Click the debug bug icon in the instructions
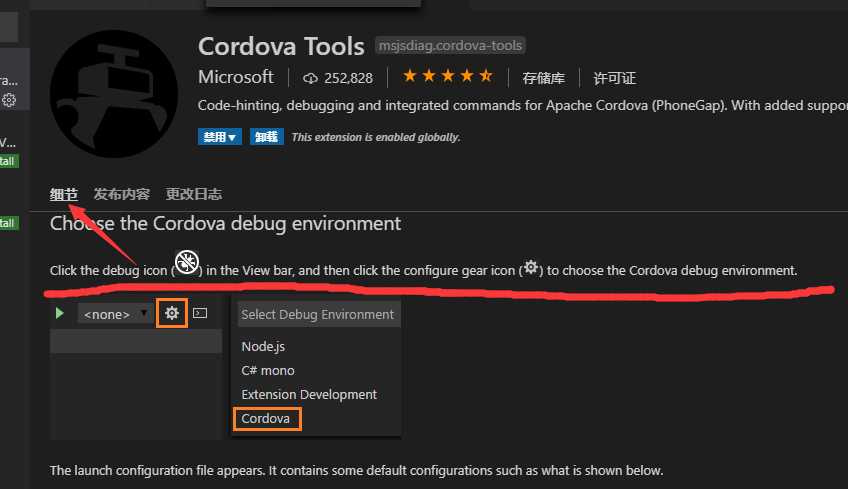 187,262
